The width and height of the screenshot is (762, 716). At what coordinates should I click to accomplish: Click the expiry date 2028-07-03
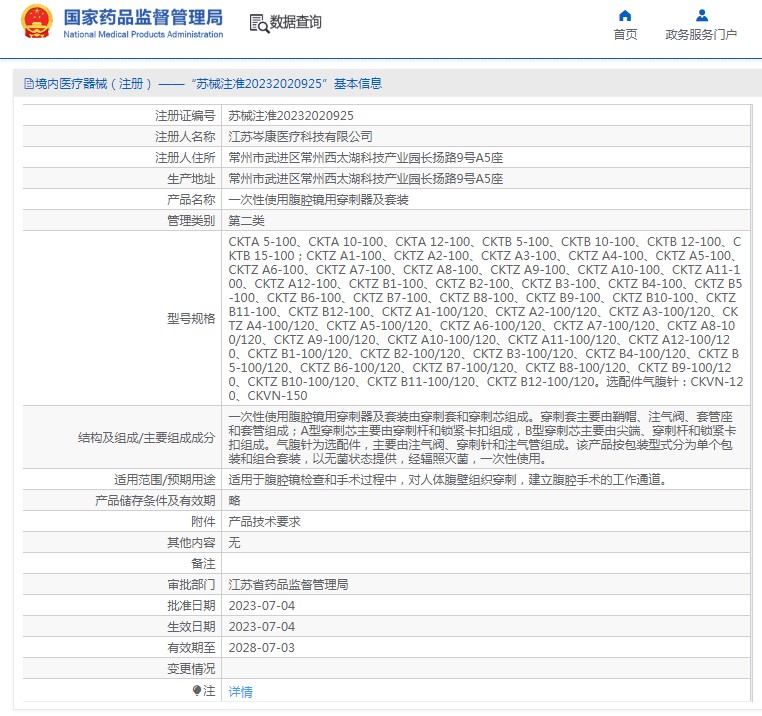coord(261,647)
